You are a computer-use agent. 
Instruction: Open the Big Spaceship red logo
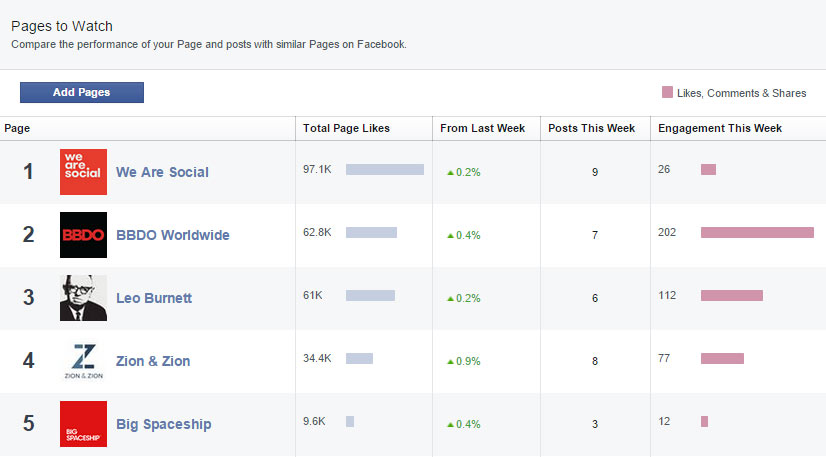(x=83, y=424)
